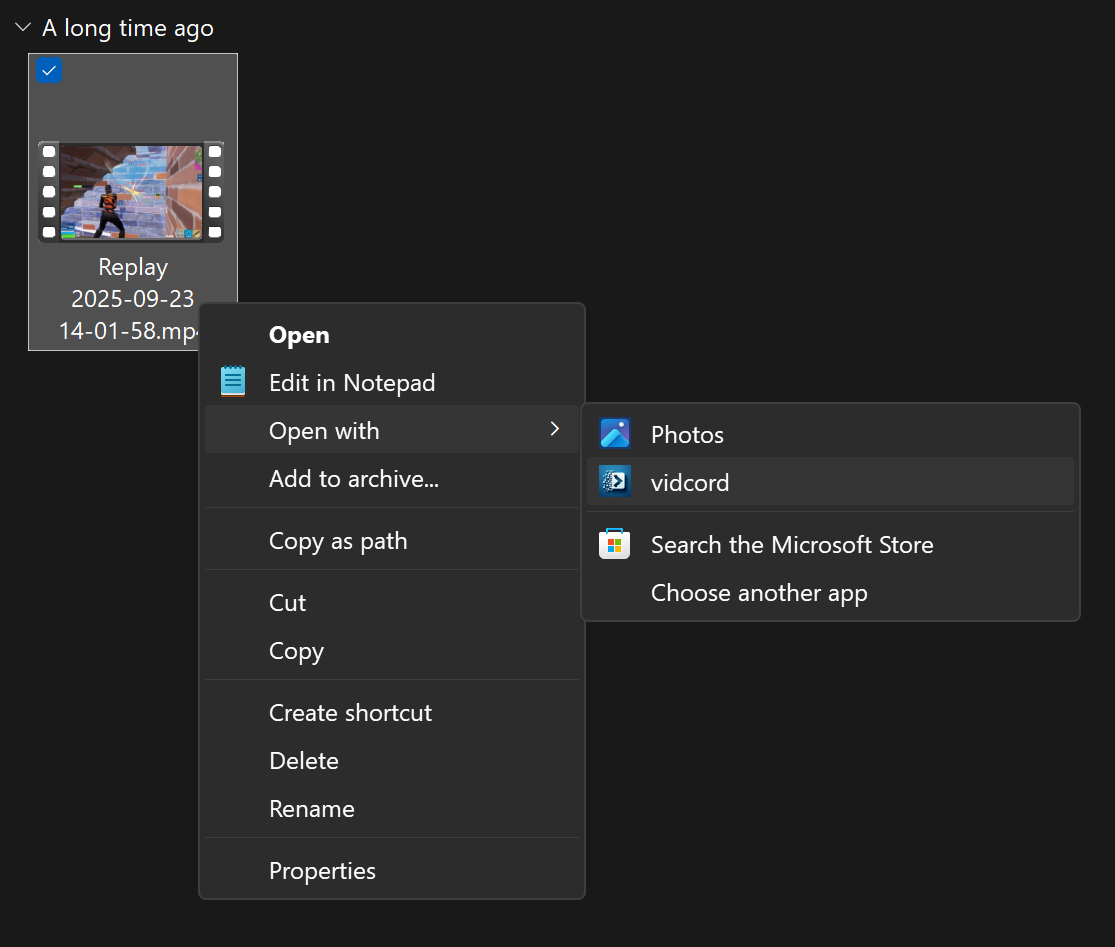This screenshot has height=947, width=1115.
Task: Choose Copy from the context menu
Action: tap(392, 651)
